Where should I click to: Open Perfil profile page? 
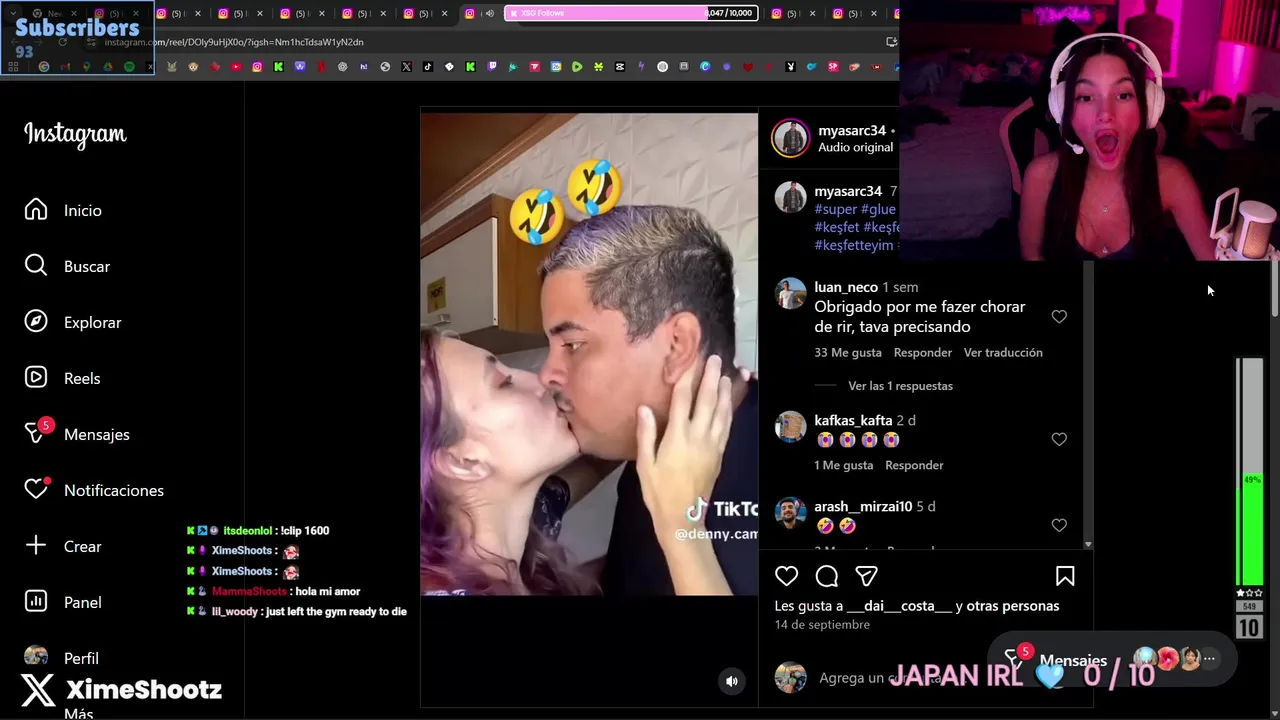pos(62,657)
